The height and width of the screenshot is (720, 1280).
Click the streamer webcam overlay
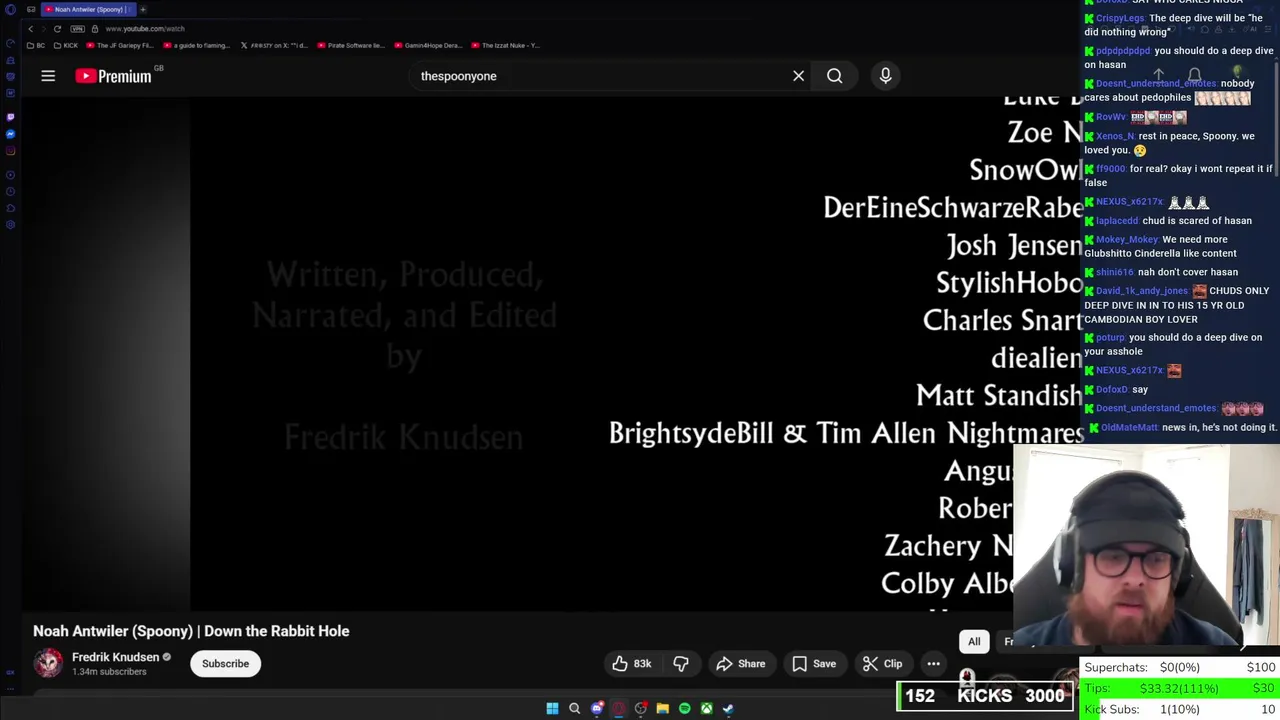click(1146, 547)
